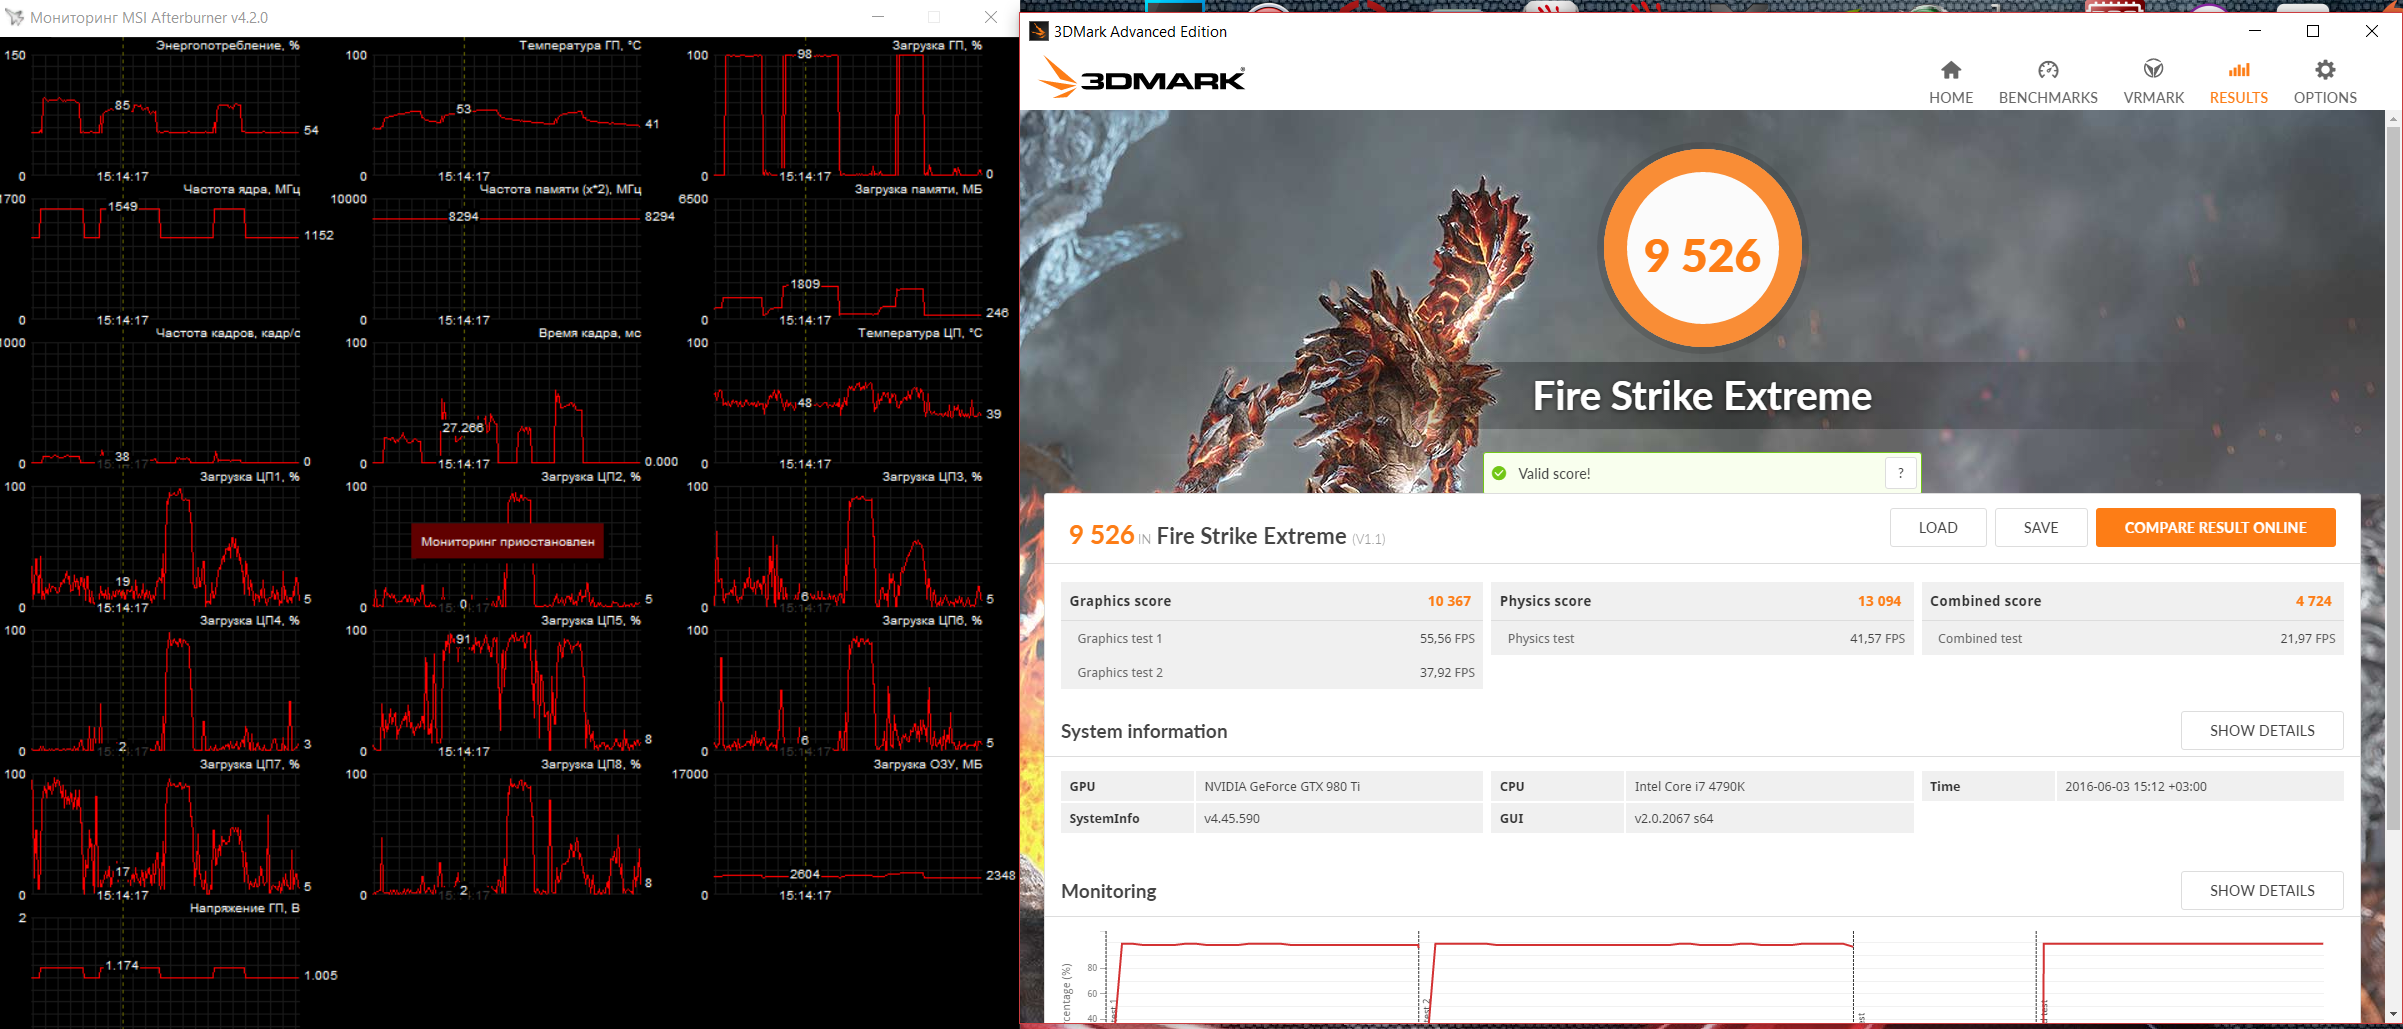Click the 'Загрузка ГП, %' graph label
This screenshot has height=1029, width=2403.
937,46
